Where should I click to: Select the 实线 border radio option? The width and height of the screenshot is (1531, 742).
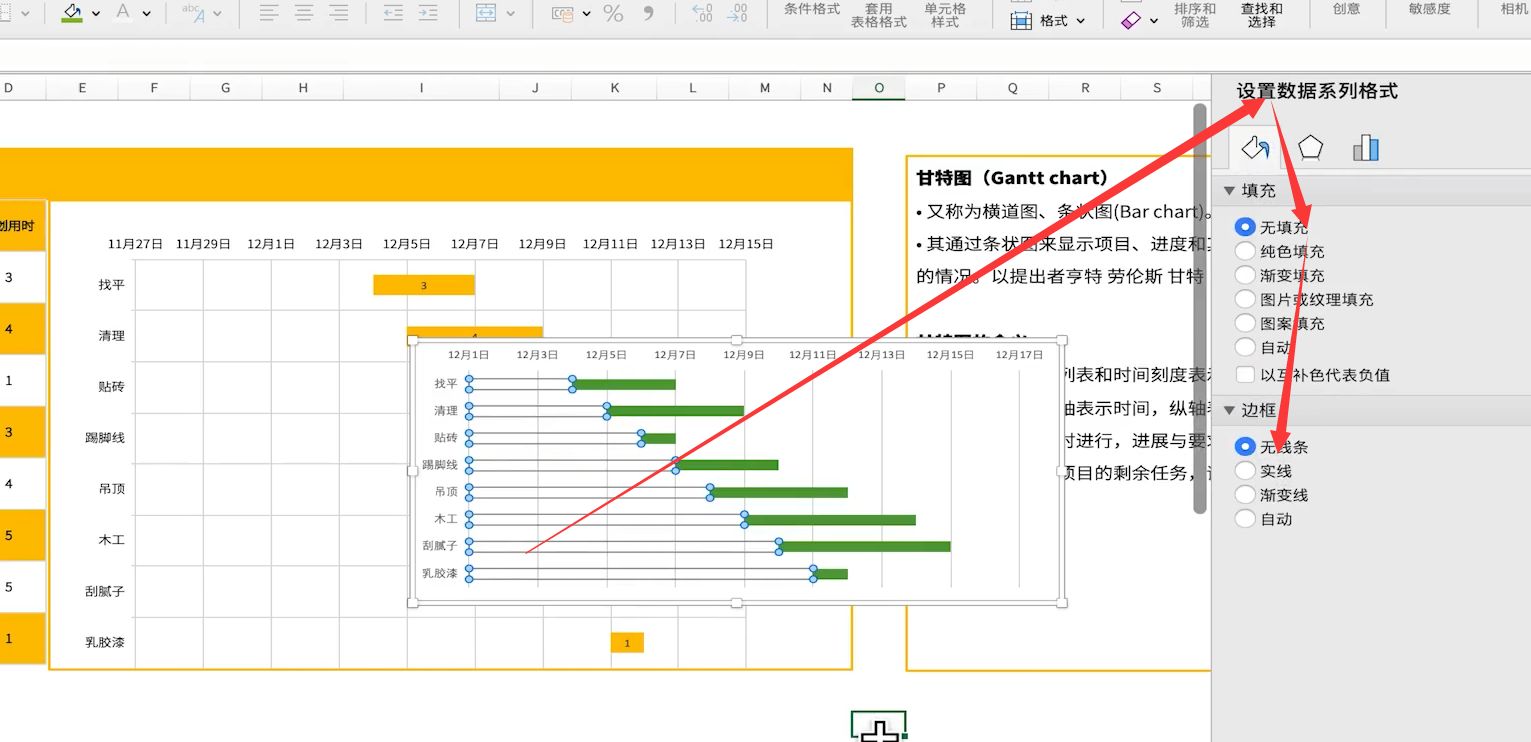point(1245,470)
